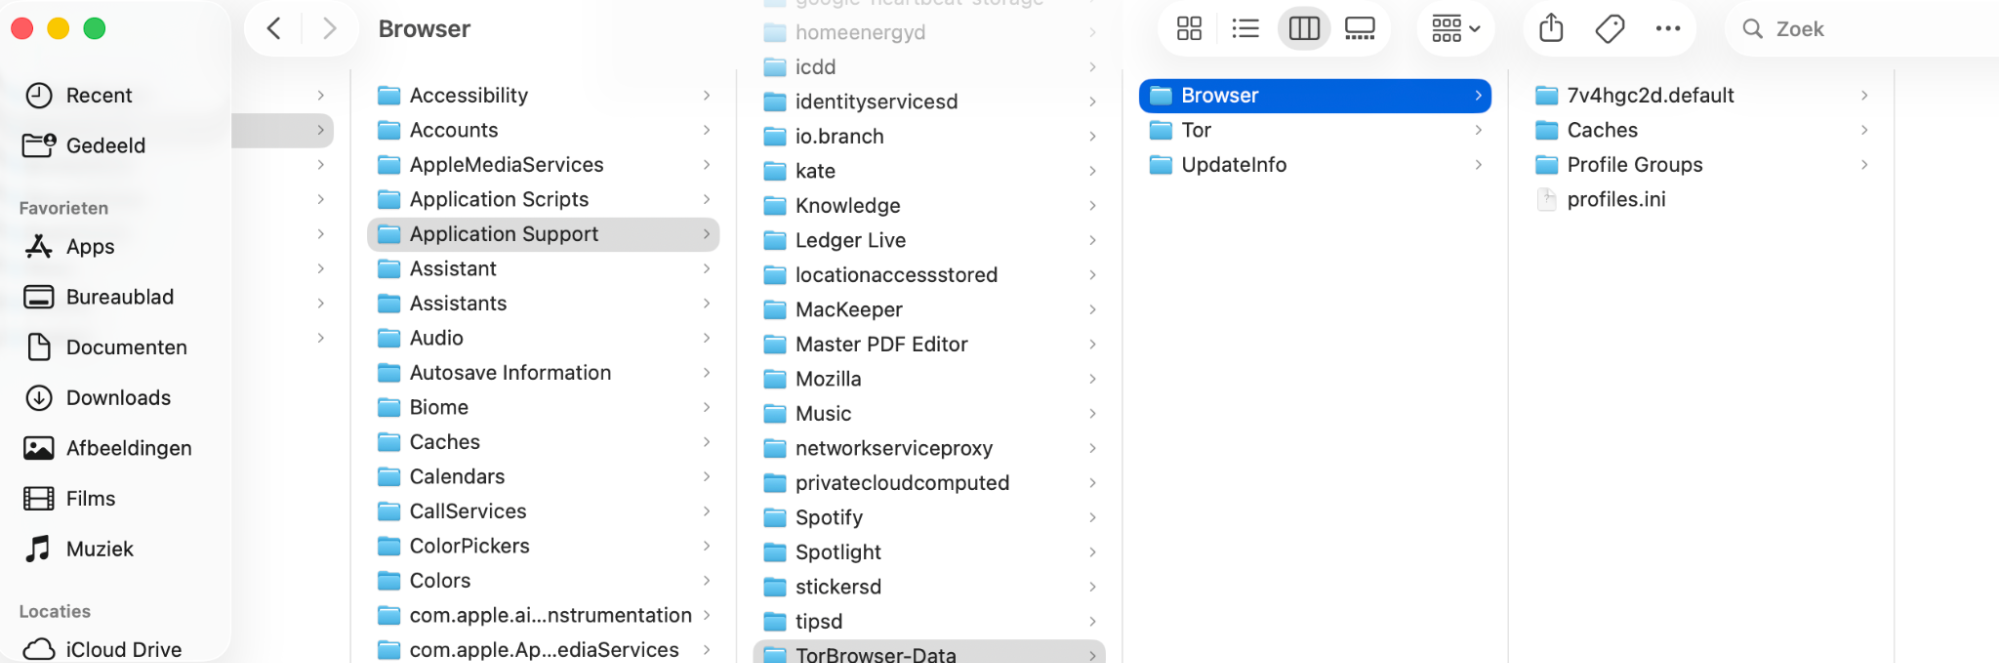Screen dimensions: 1999x663
Task: Select the Accounts folder
Action: [x=543, y=130]
